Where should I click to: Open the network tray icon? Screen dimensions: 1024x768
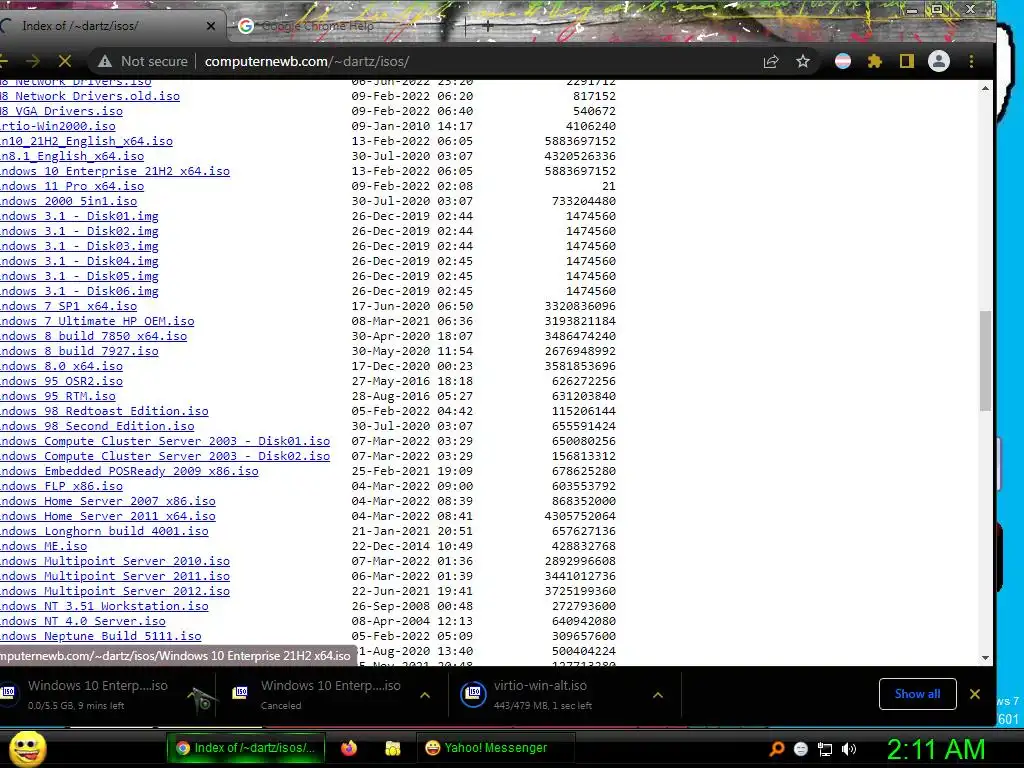click(825, 749)
